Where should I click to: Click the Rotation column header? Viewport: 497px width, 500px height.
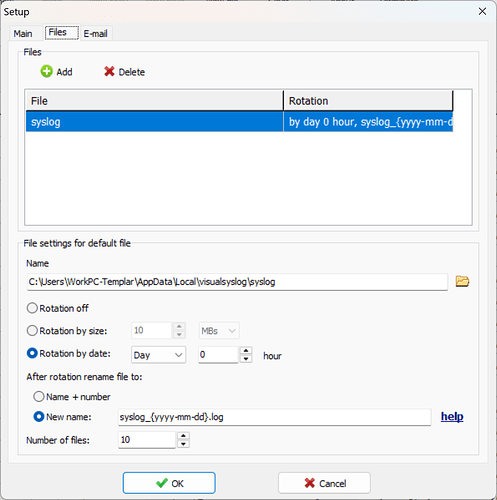click(368, 101)
